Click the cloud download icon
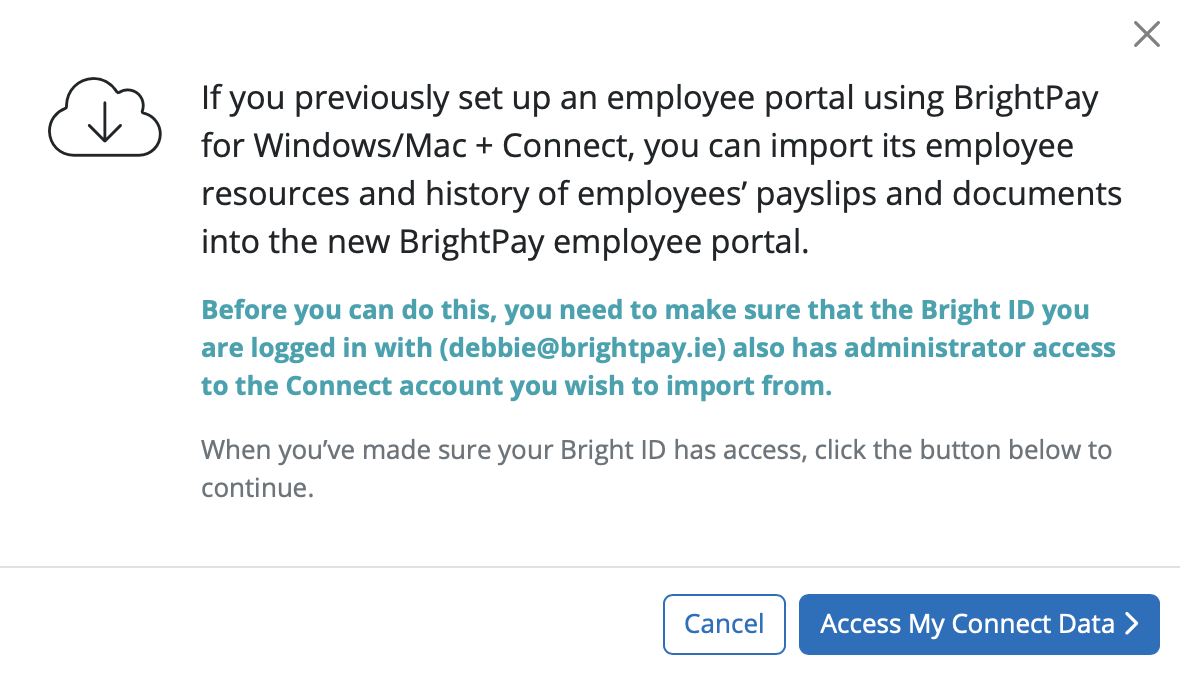This screenshot has height=676, width=1180. click(105, 119)
